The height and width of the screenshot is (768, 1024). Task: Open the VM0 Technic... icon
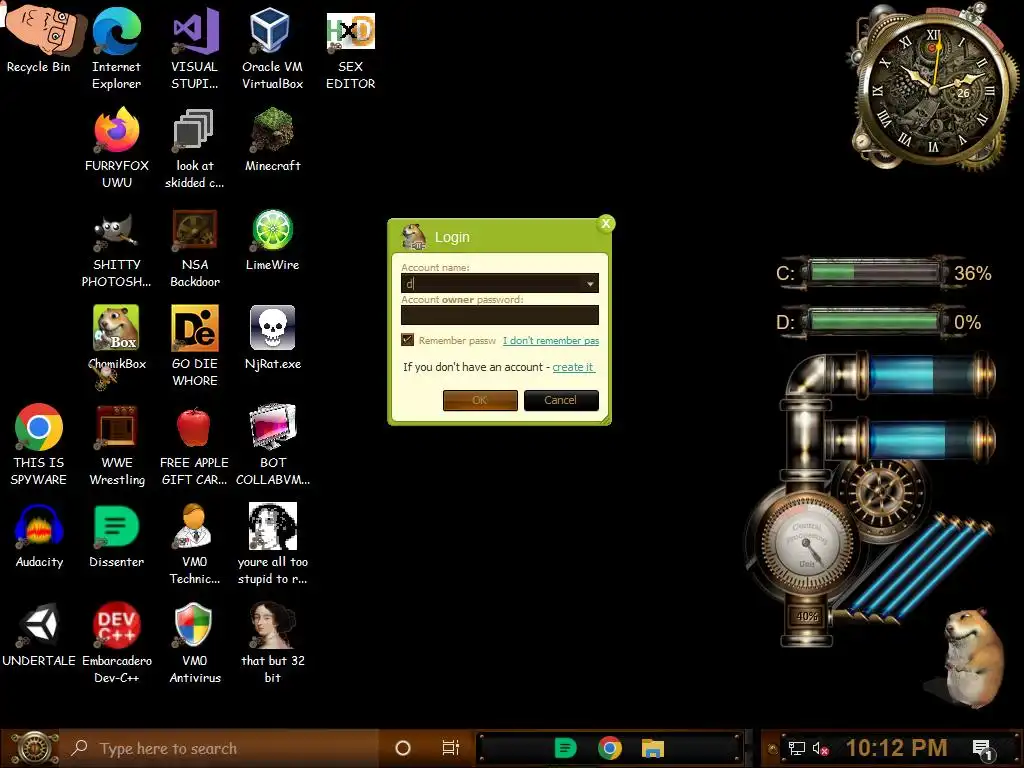pyautogui.click(x=194, y=526)
